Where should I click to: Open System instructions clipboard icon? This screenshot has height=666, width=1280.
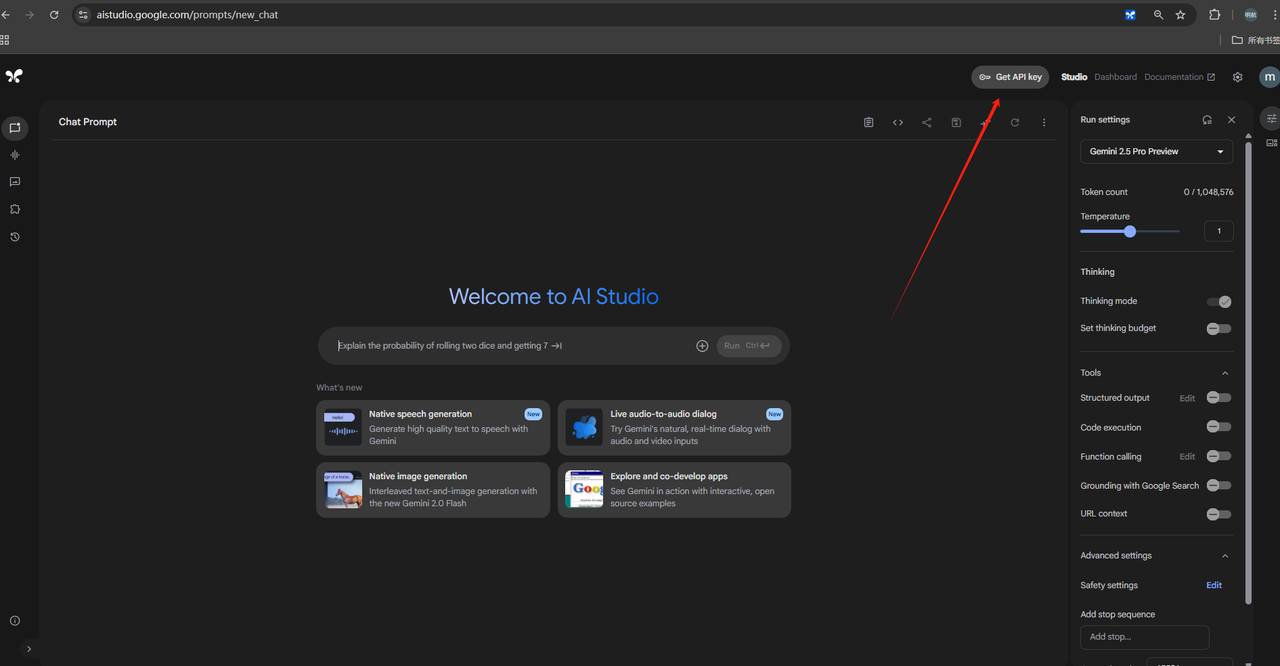(x=868, y=122)
